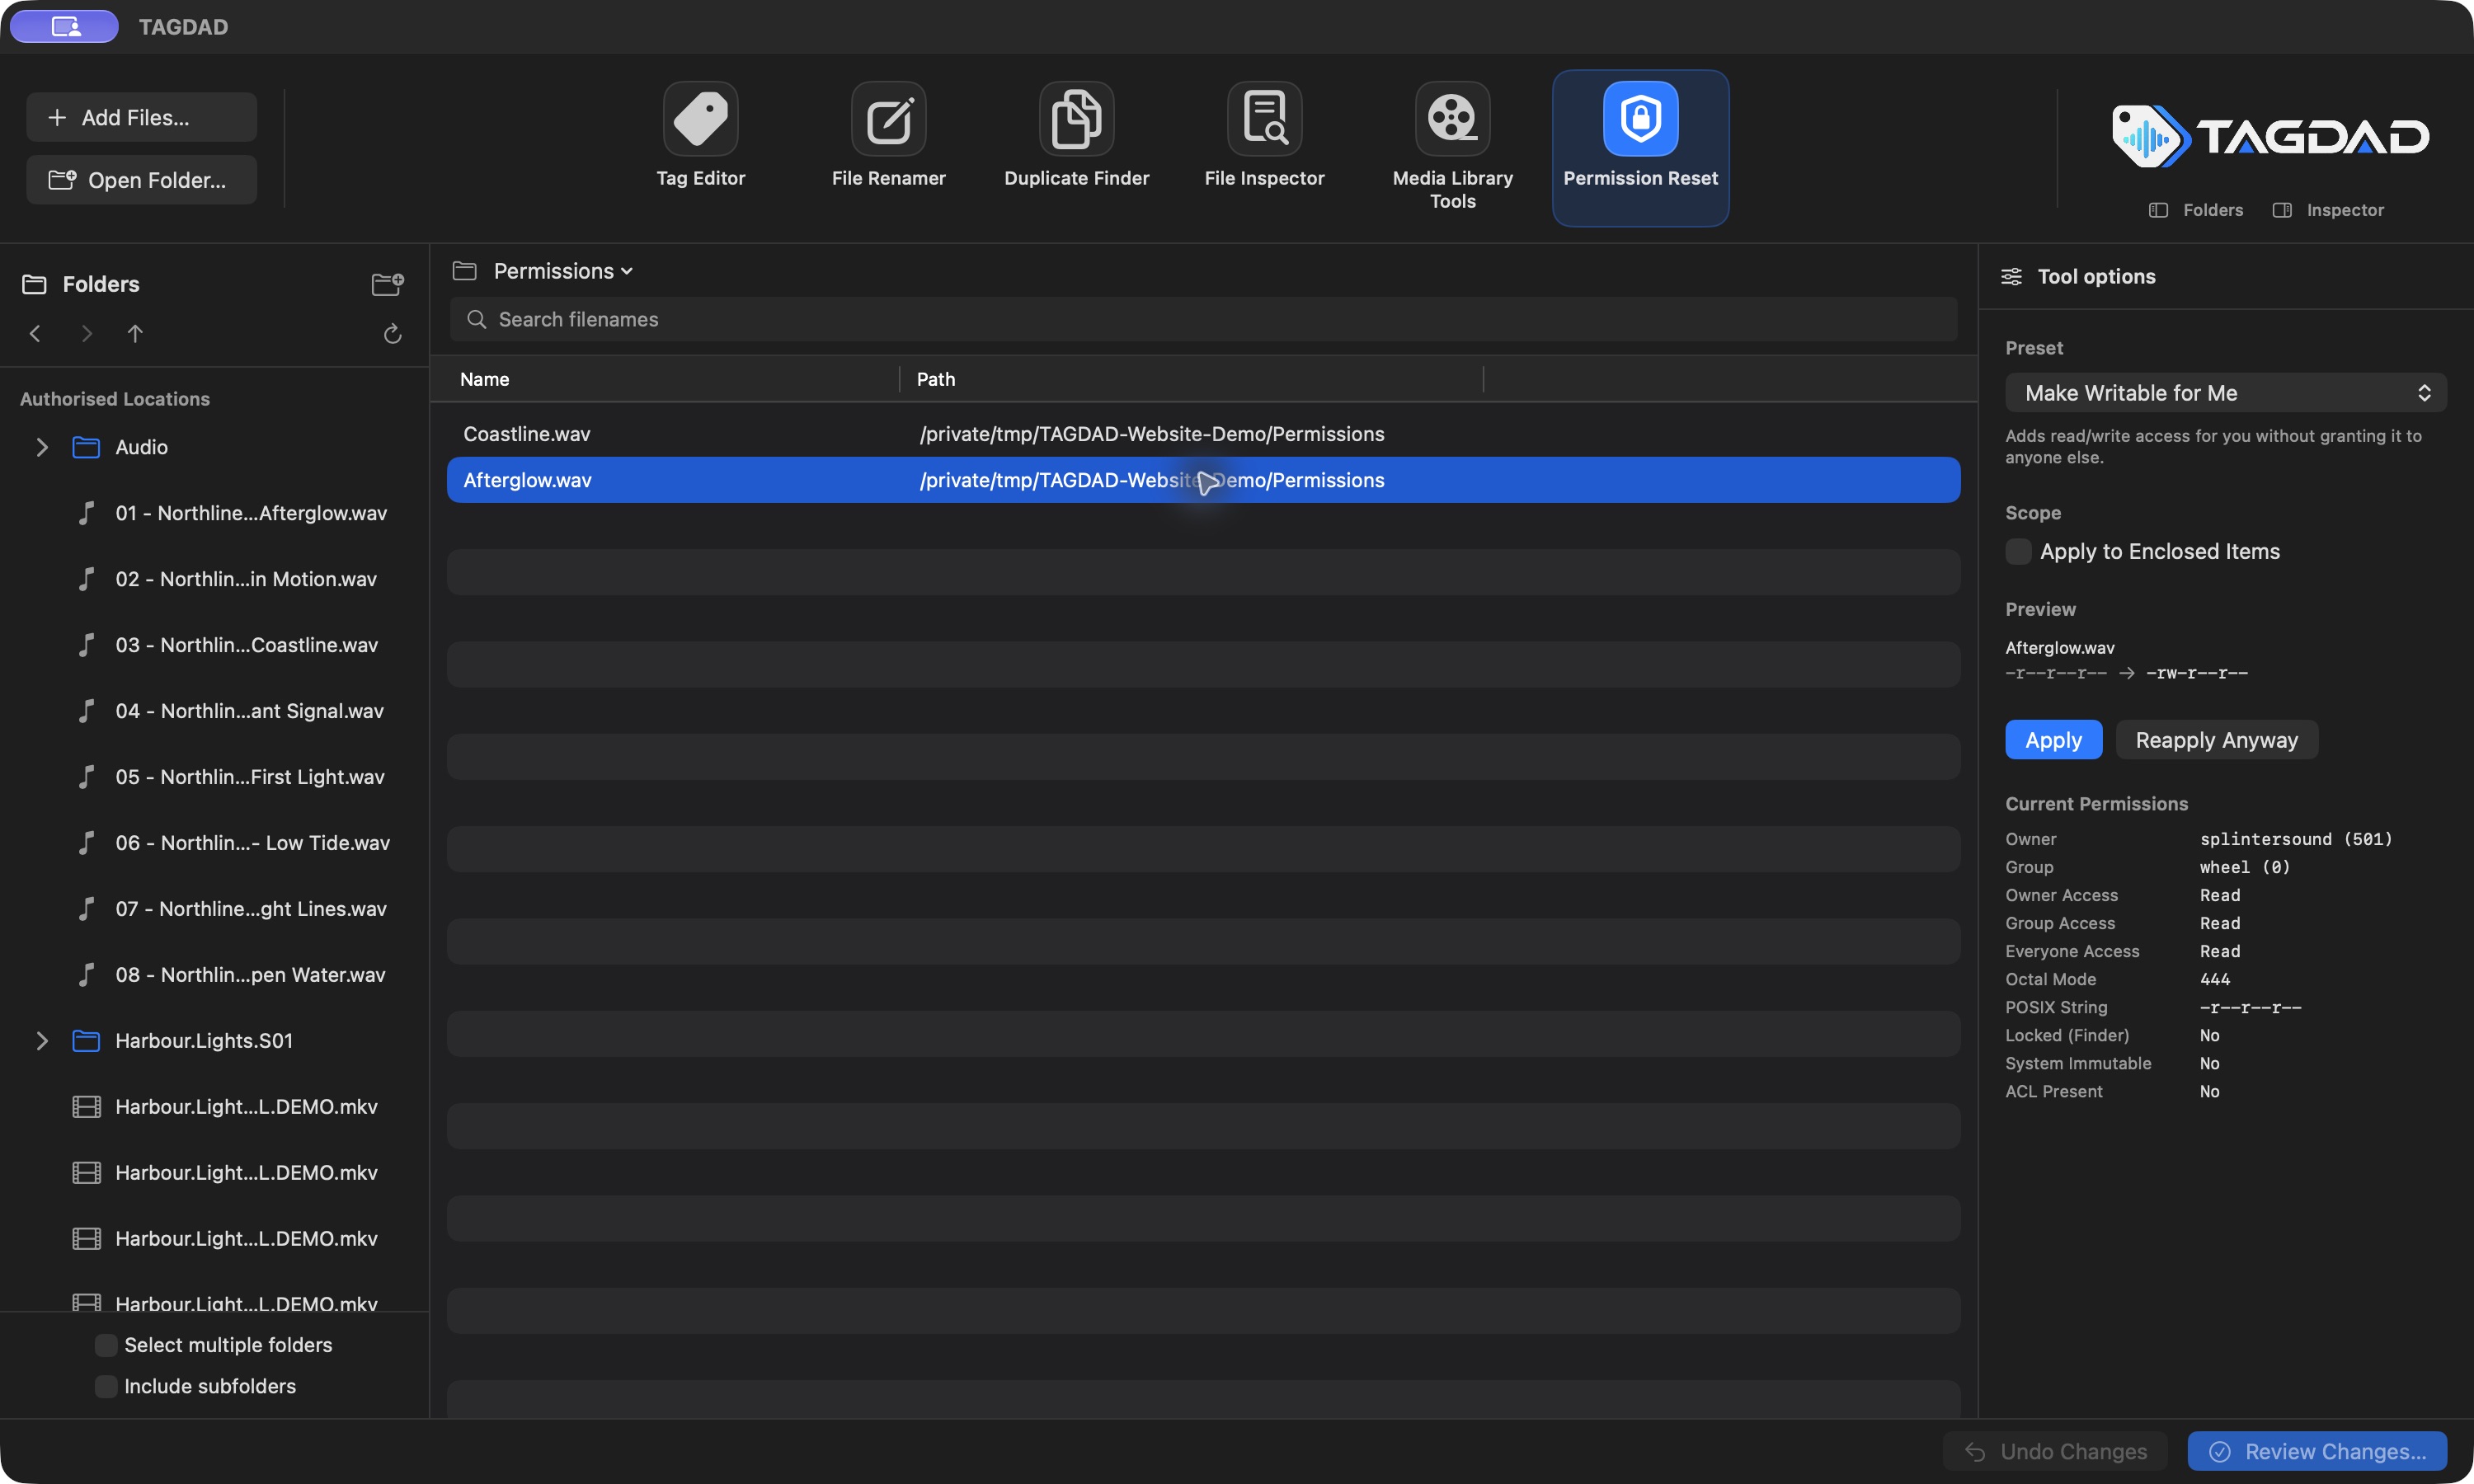Open the File Renamer tool
This screenshot has width=2474, height=1484.
(x=888, y=136)
